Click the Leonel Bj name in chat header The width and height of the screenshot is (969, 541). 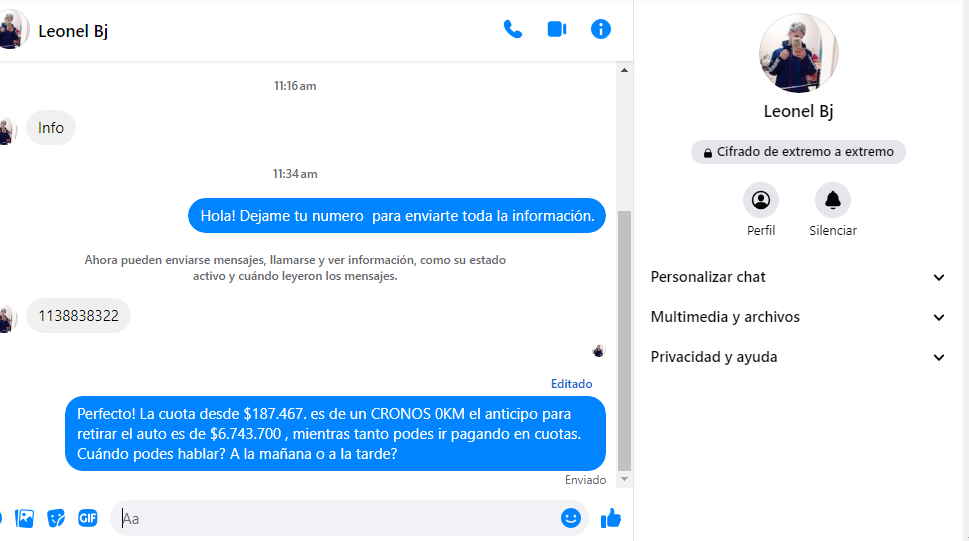[73, 31]
